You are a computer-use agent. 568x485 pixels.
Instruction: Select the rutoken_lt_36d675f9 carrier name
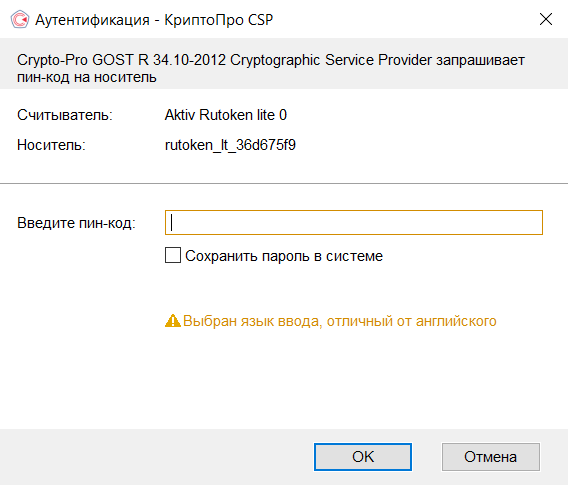tap(230, 145)
